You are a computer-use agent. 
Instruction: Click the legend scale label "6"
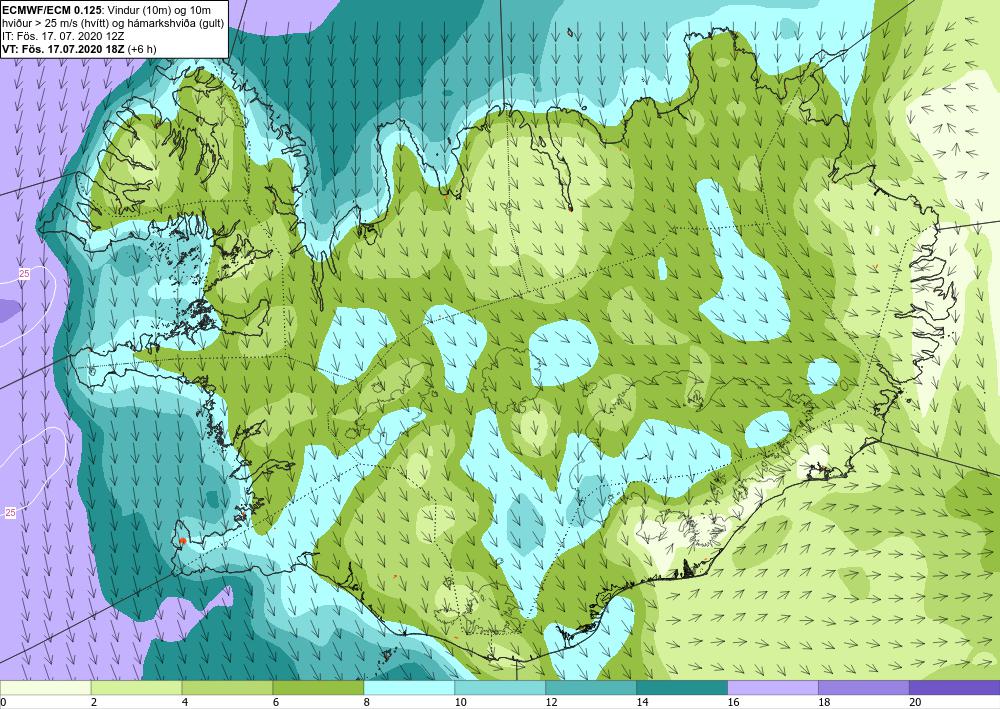276,703
